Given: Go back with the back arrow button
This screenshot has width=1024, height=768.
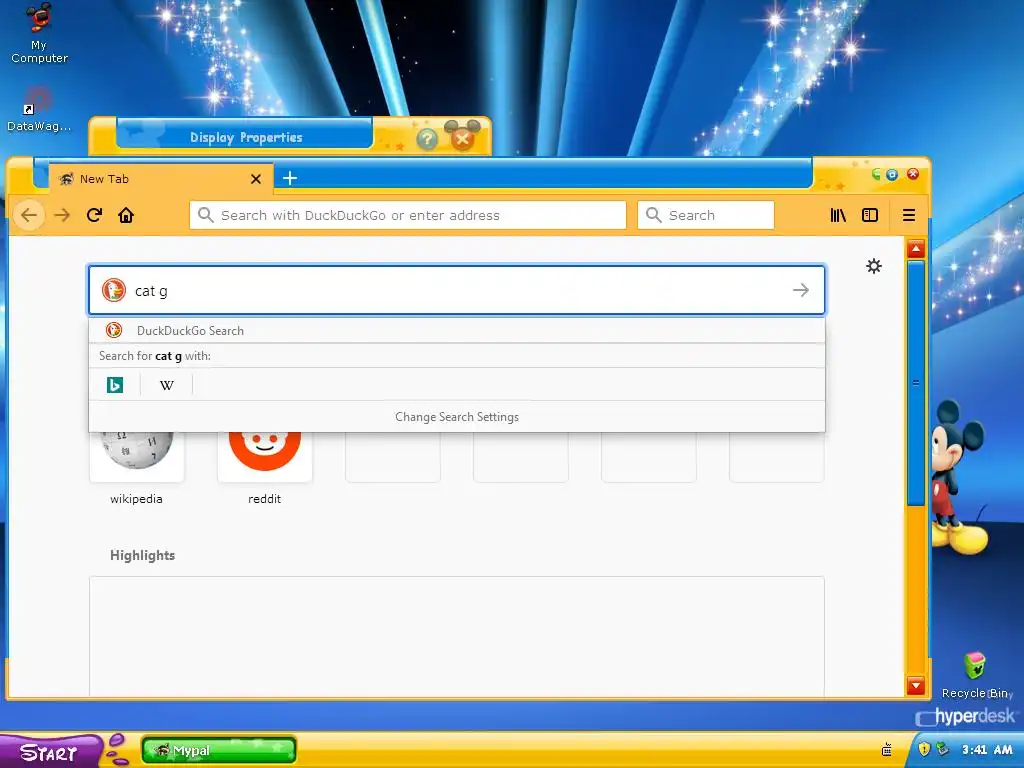Looking at the screenshot, I should pyautogui.click(x=29, y=215).
